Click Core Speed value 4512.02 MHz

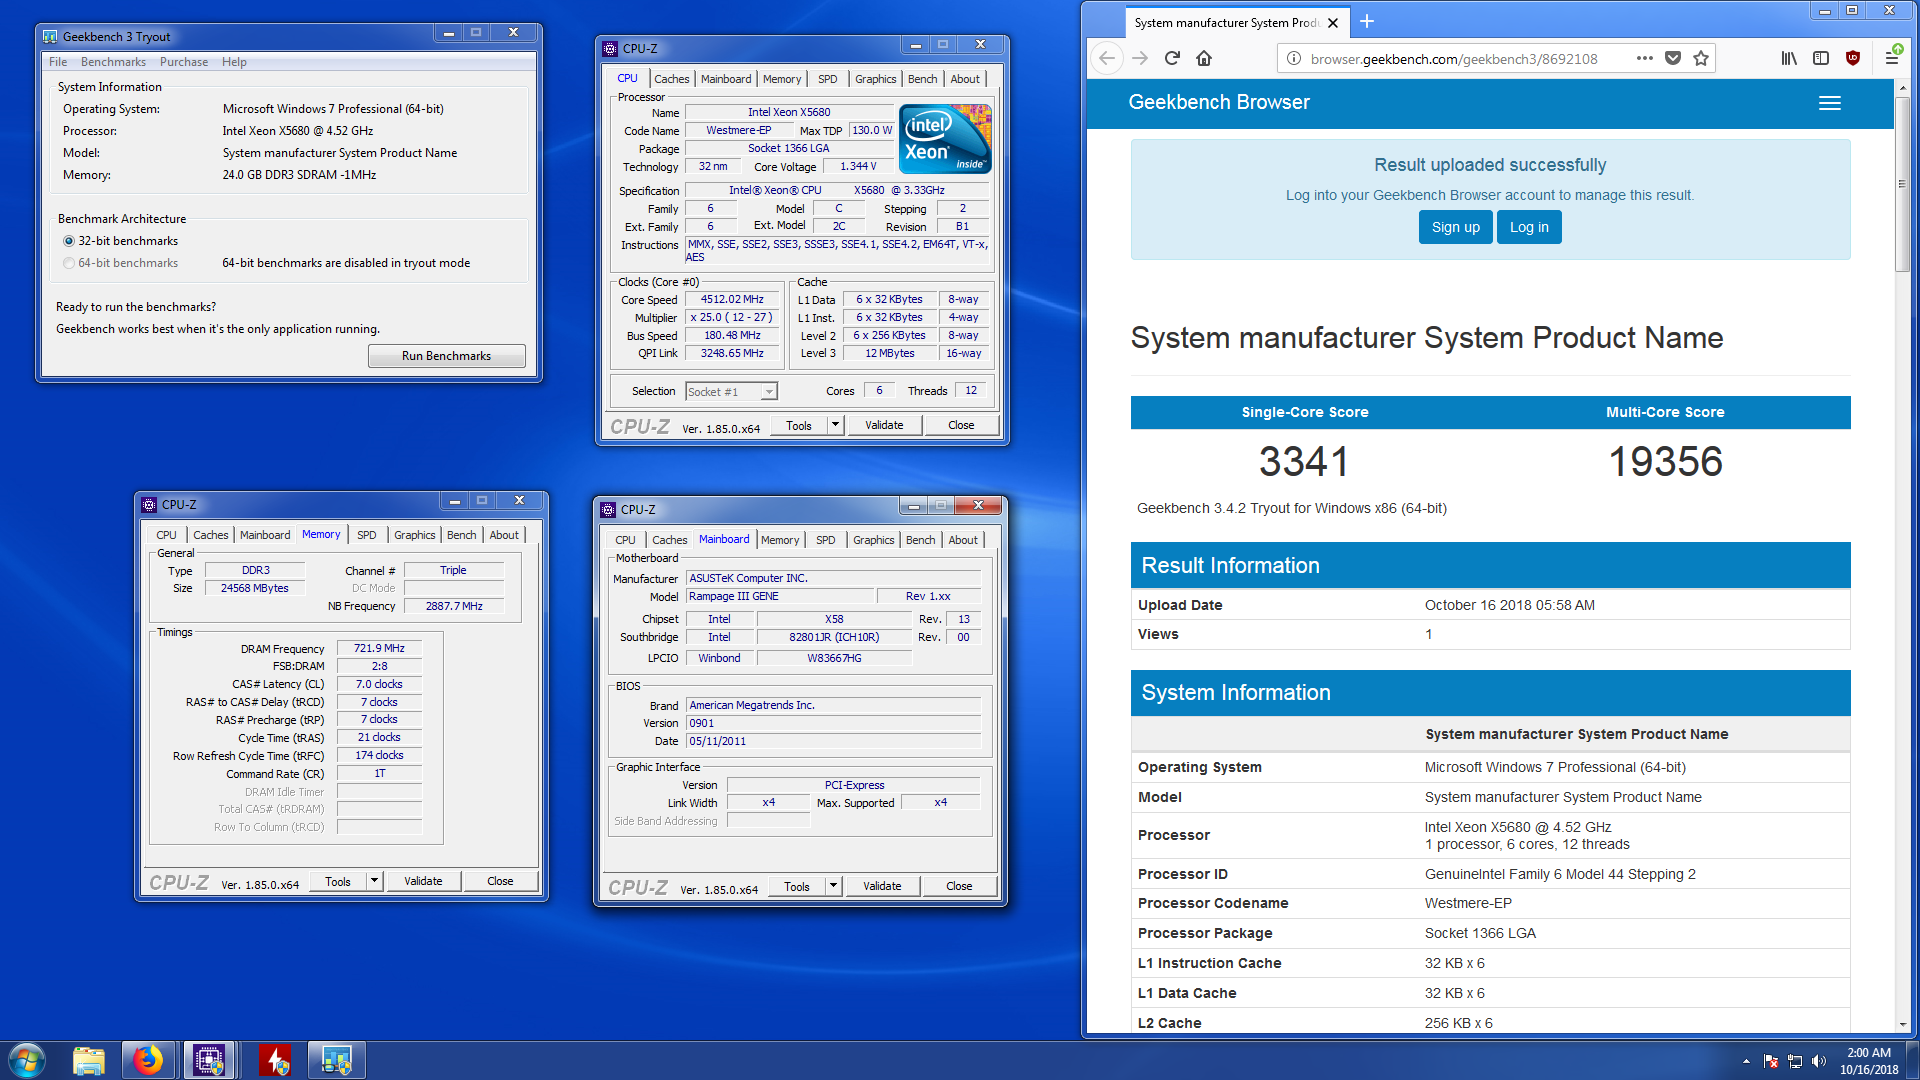point(732,300)
